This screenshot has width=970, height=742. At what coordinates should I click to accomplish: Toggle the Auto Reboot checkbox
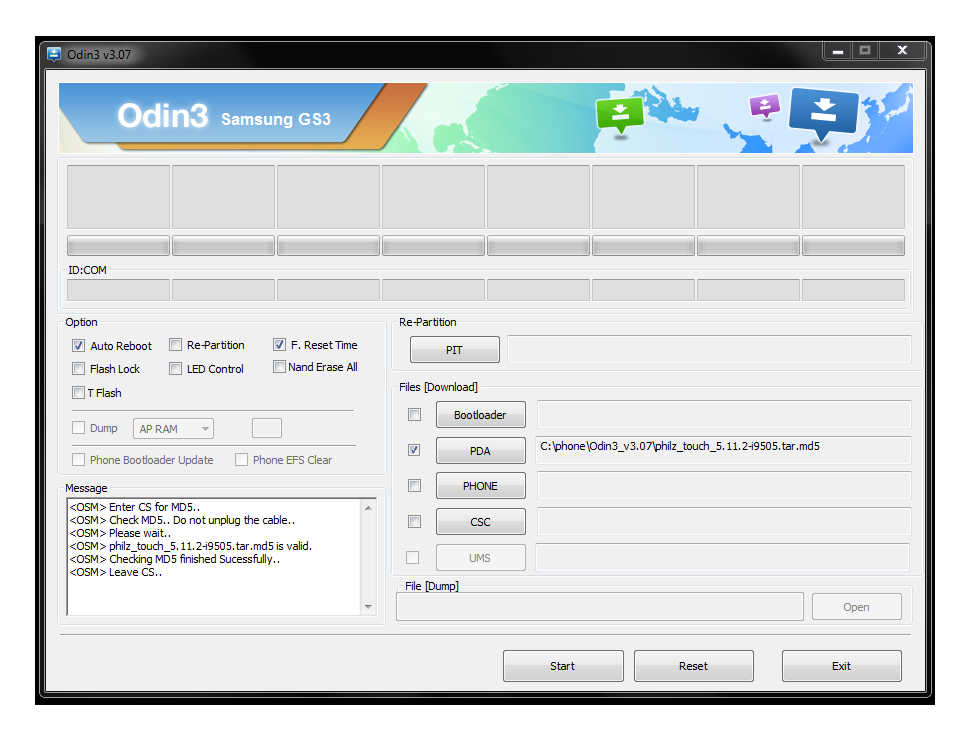coord(78,345)
